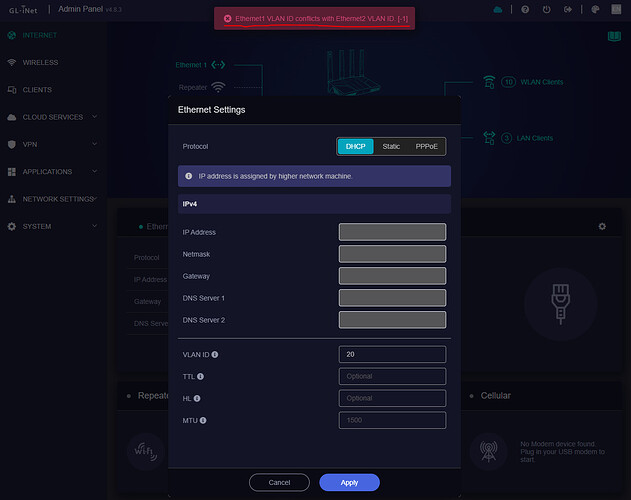This screenshot has width=631, height=500.
Task: Click the VLAN ID input field
Action: 392,354
